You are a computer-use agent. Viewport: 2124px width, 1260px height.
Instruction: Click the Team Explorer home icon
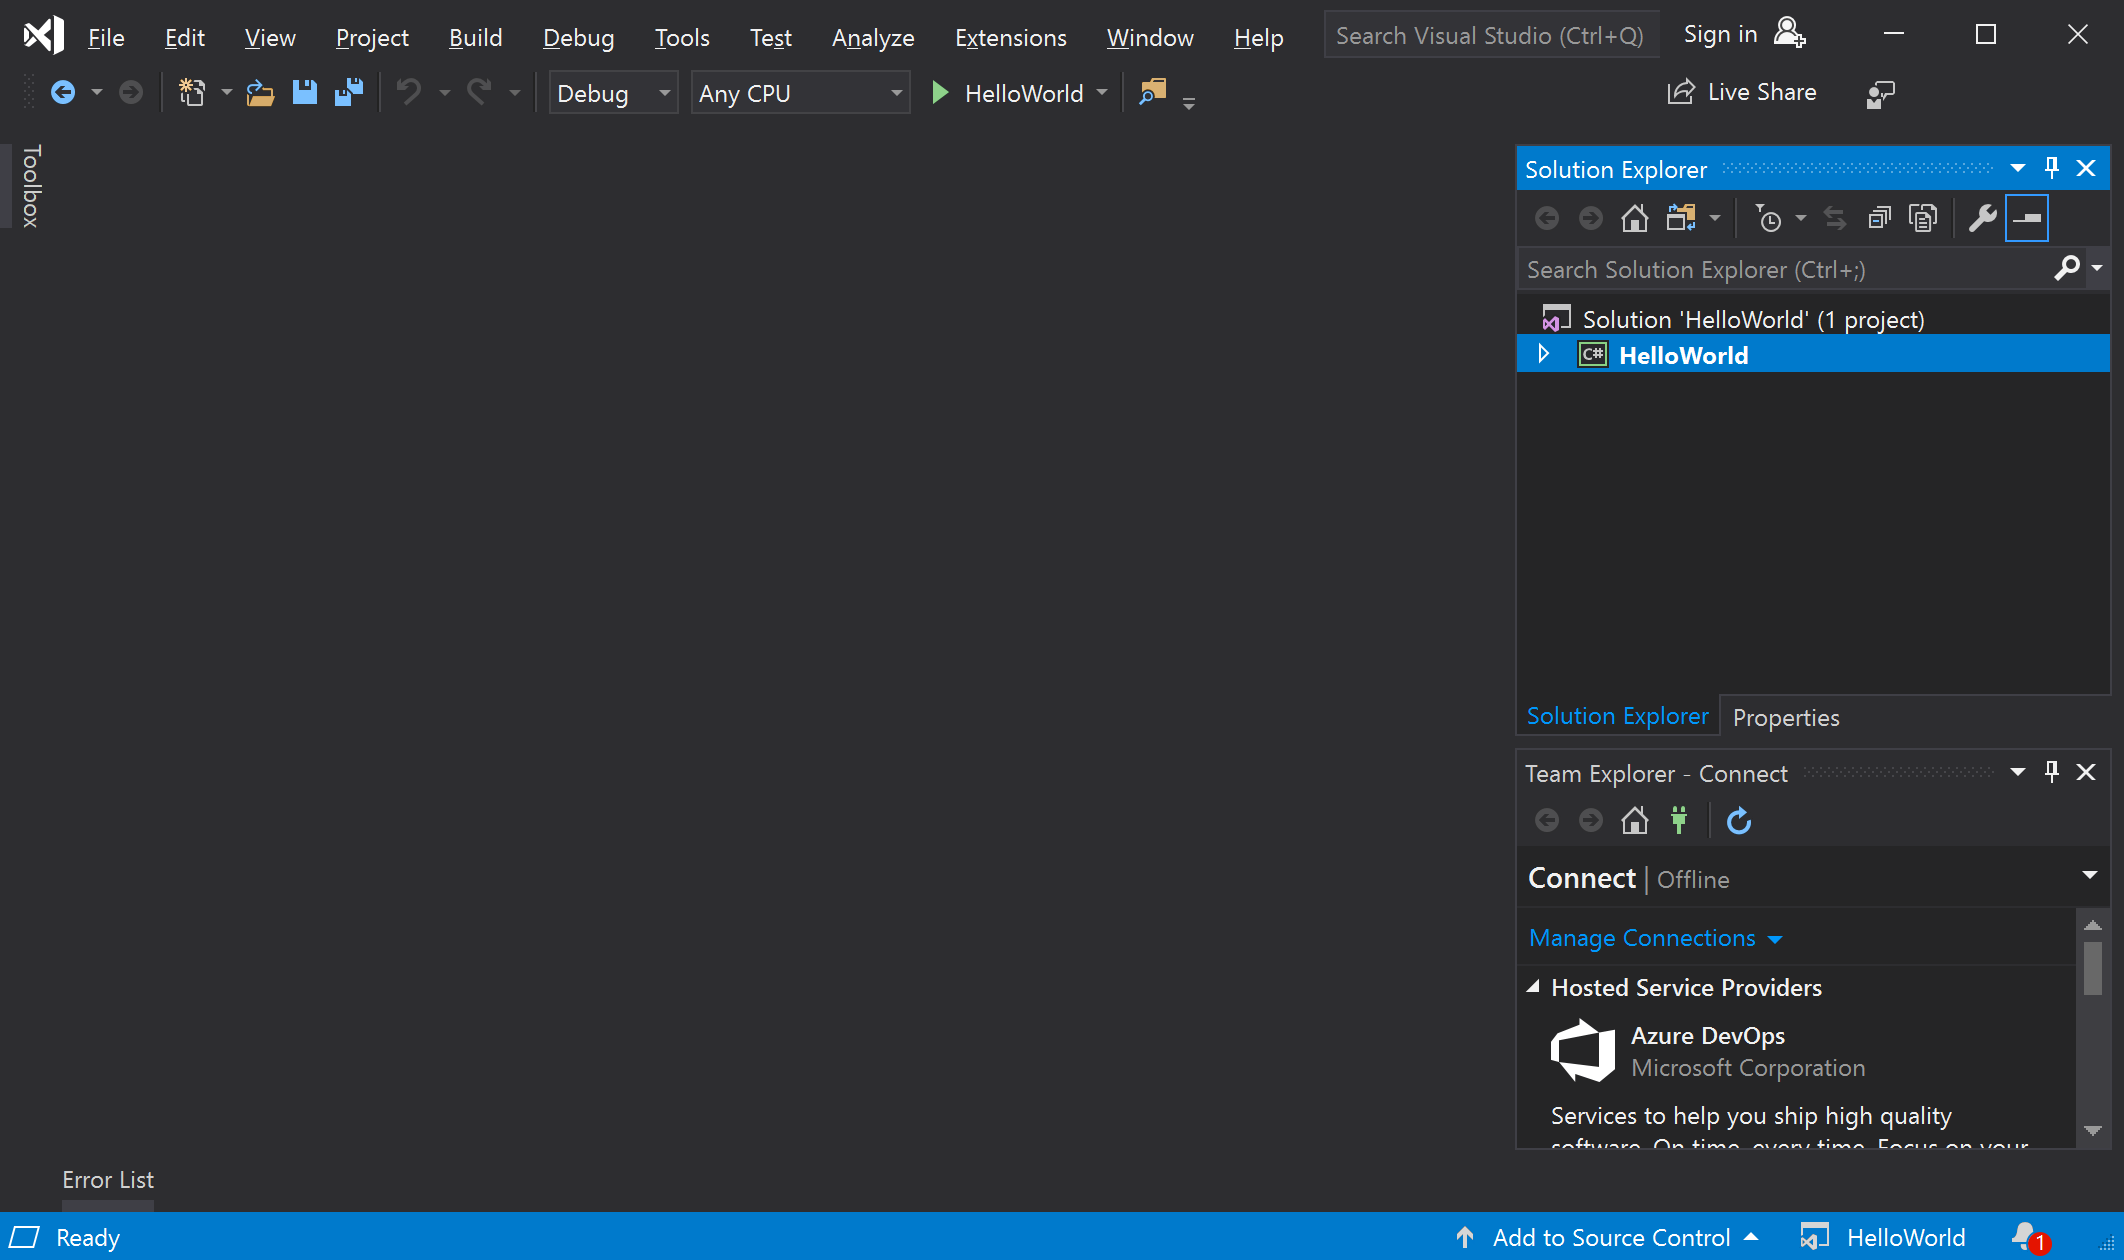pyautogui.click(x=1635, y=820)
